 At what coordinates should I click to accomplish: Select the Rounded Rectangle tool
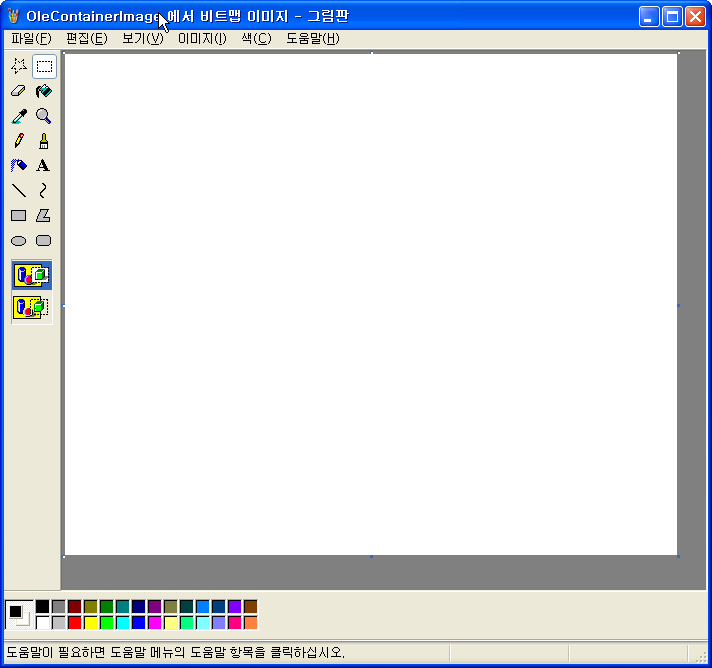point(44,241)
